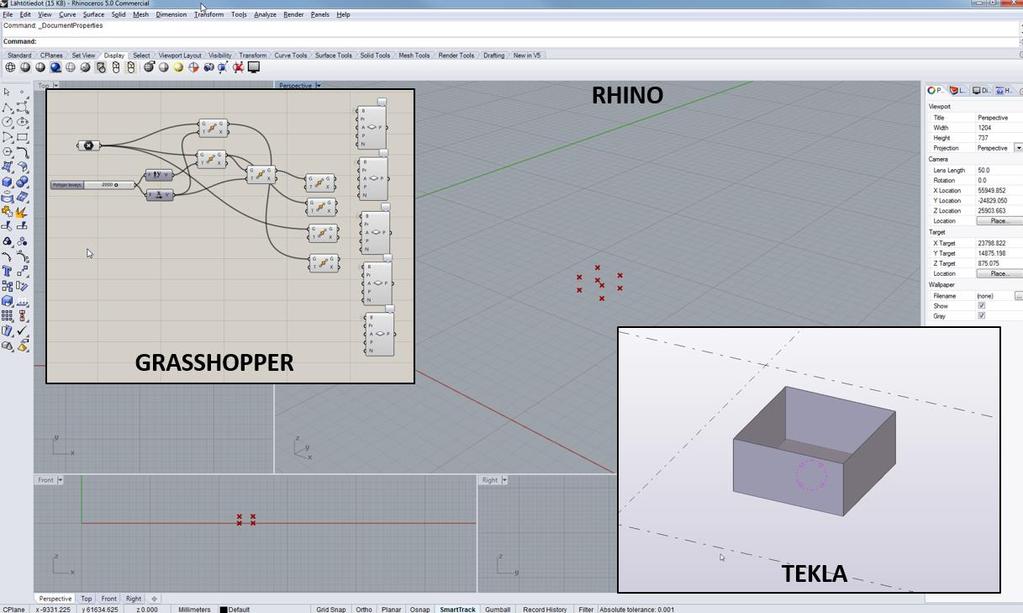This screenshot has height=613, width=1023.
Task: Click the Place button for target location
Action: [x=998, y=274]
